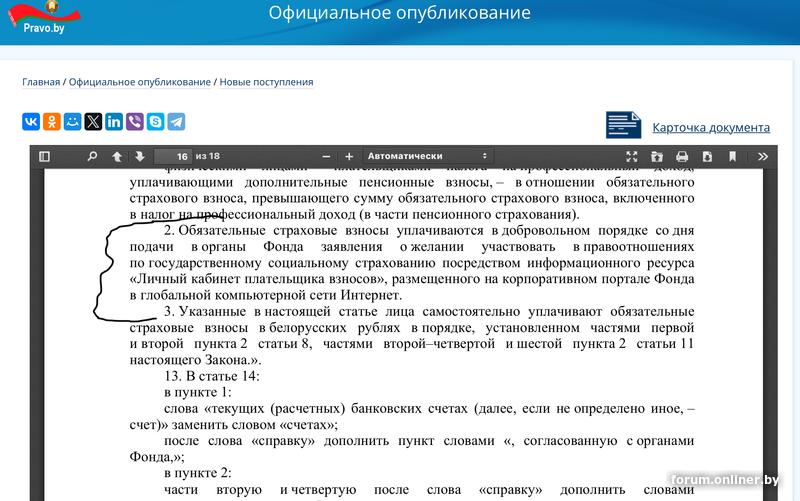Open 'Официальное опубликование' breadcrumb link
The height and width of the screenshot is (501, 800).
click(140, 82)
